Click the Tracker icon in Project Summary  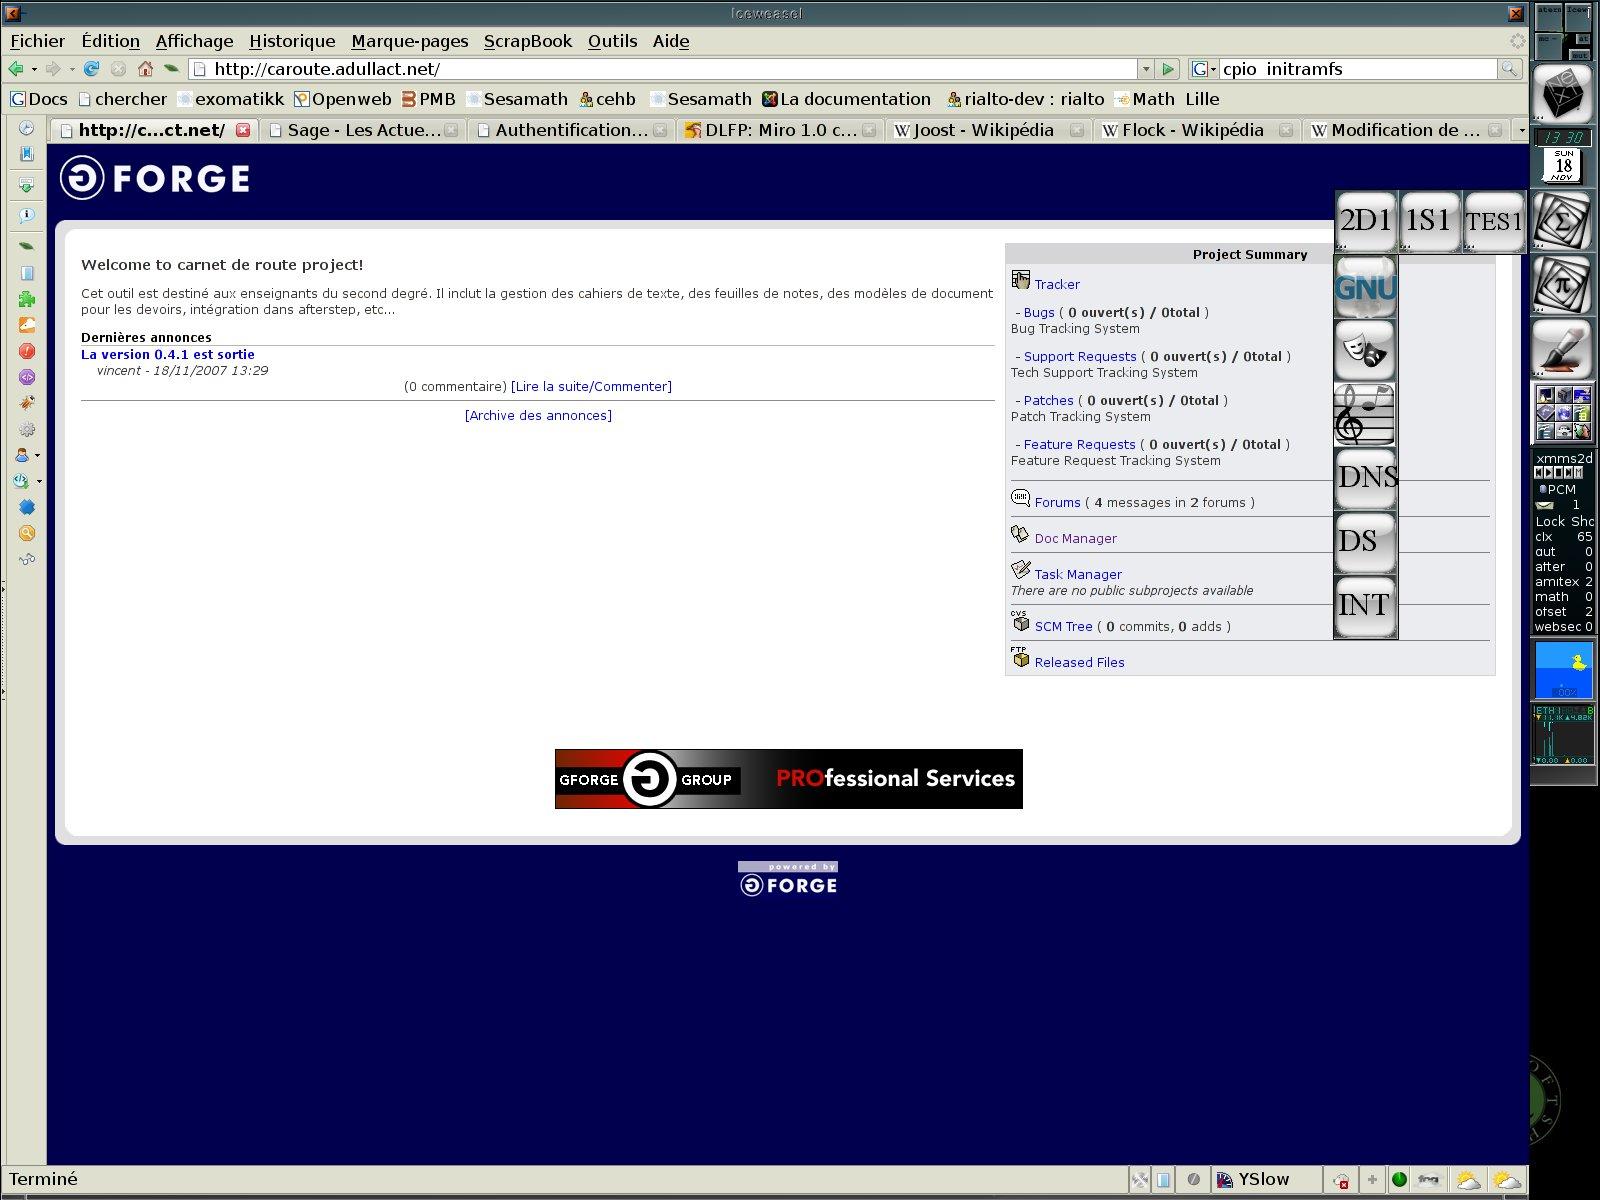point(1020,280)
